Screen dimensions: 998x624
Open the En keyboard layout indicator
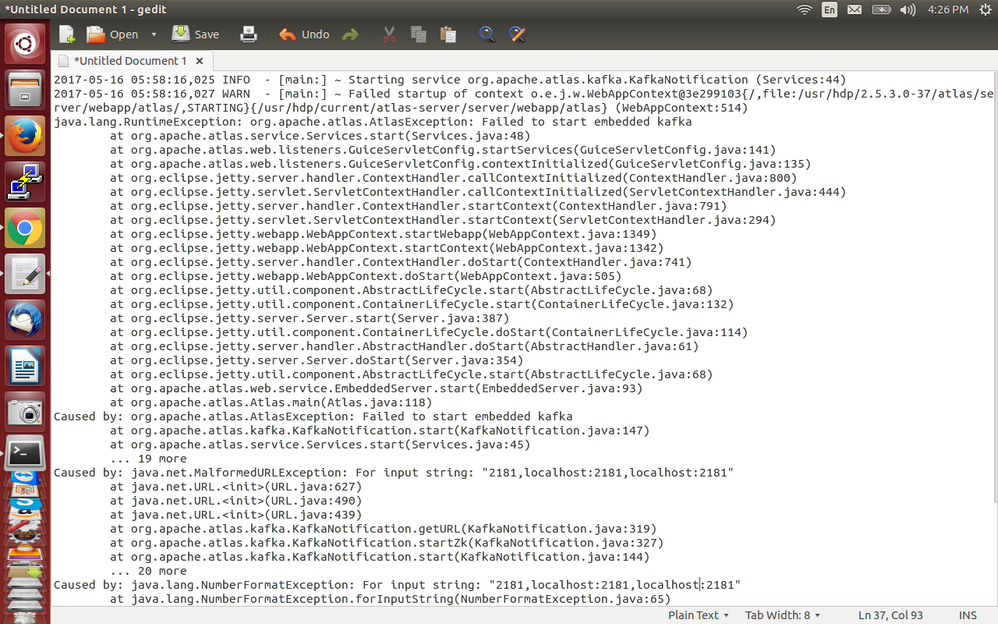click(829, 10)
